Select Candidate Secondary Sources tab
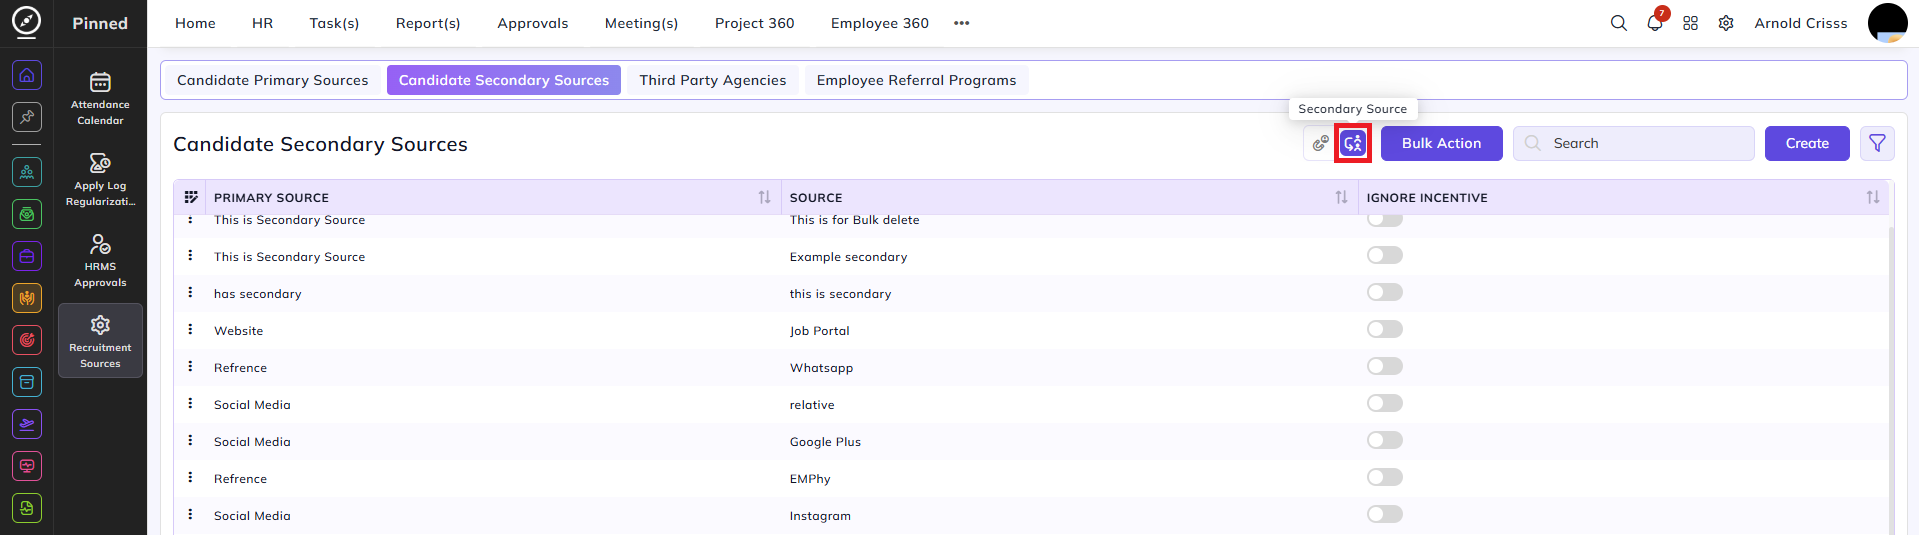This screenshot has width=1919, height=535. point(504,80)
